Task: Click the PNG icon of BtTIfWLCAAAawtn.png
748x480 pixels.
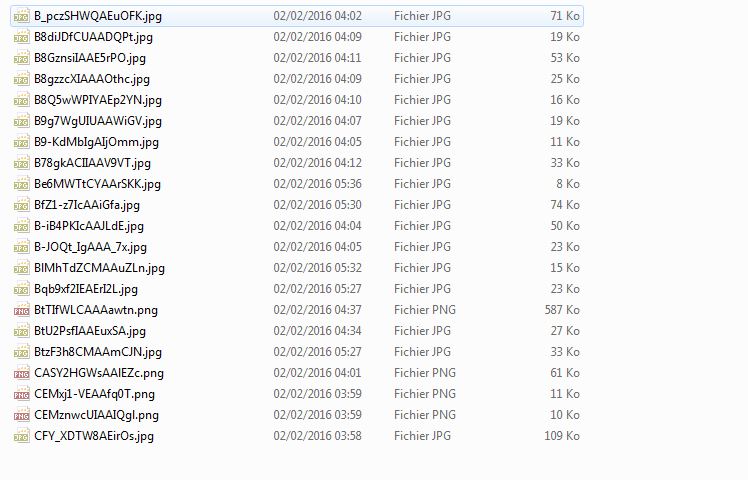Action: tap(21, 310)
